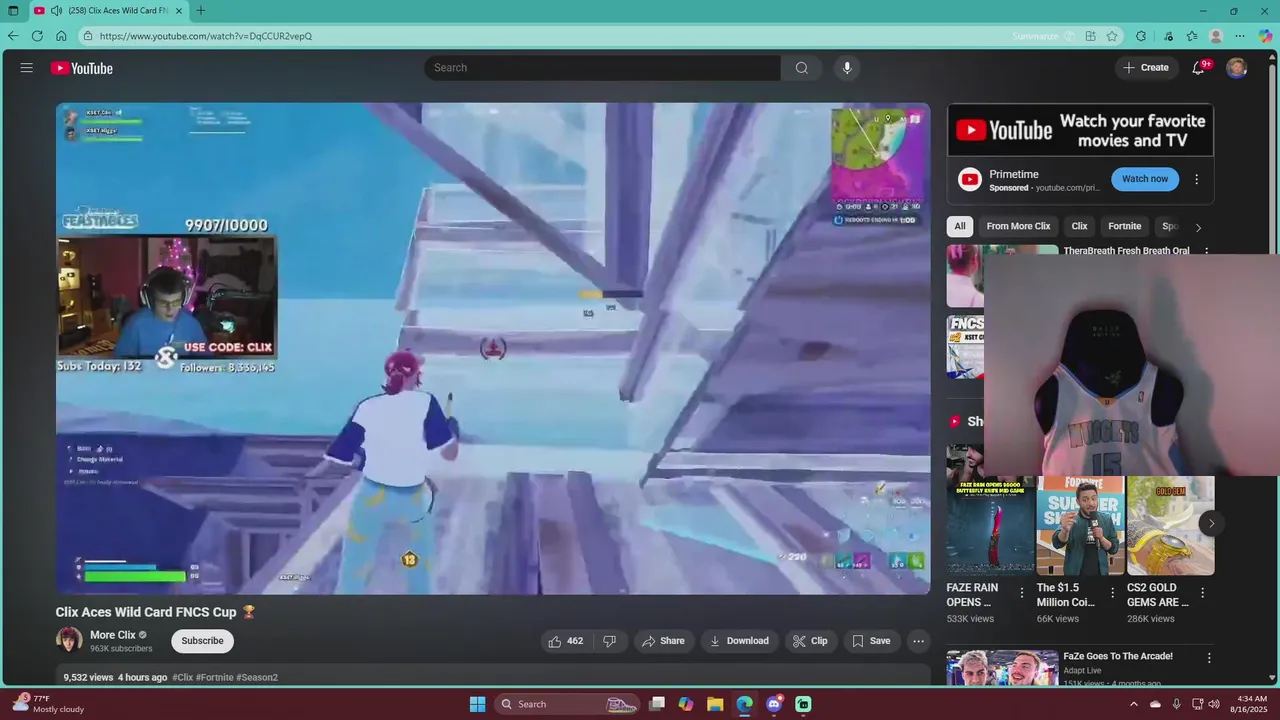1280x720 pixels.
Task: Open a new browser tab
Action: [x=201, y=11]
